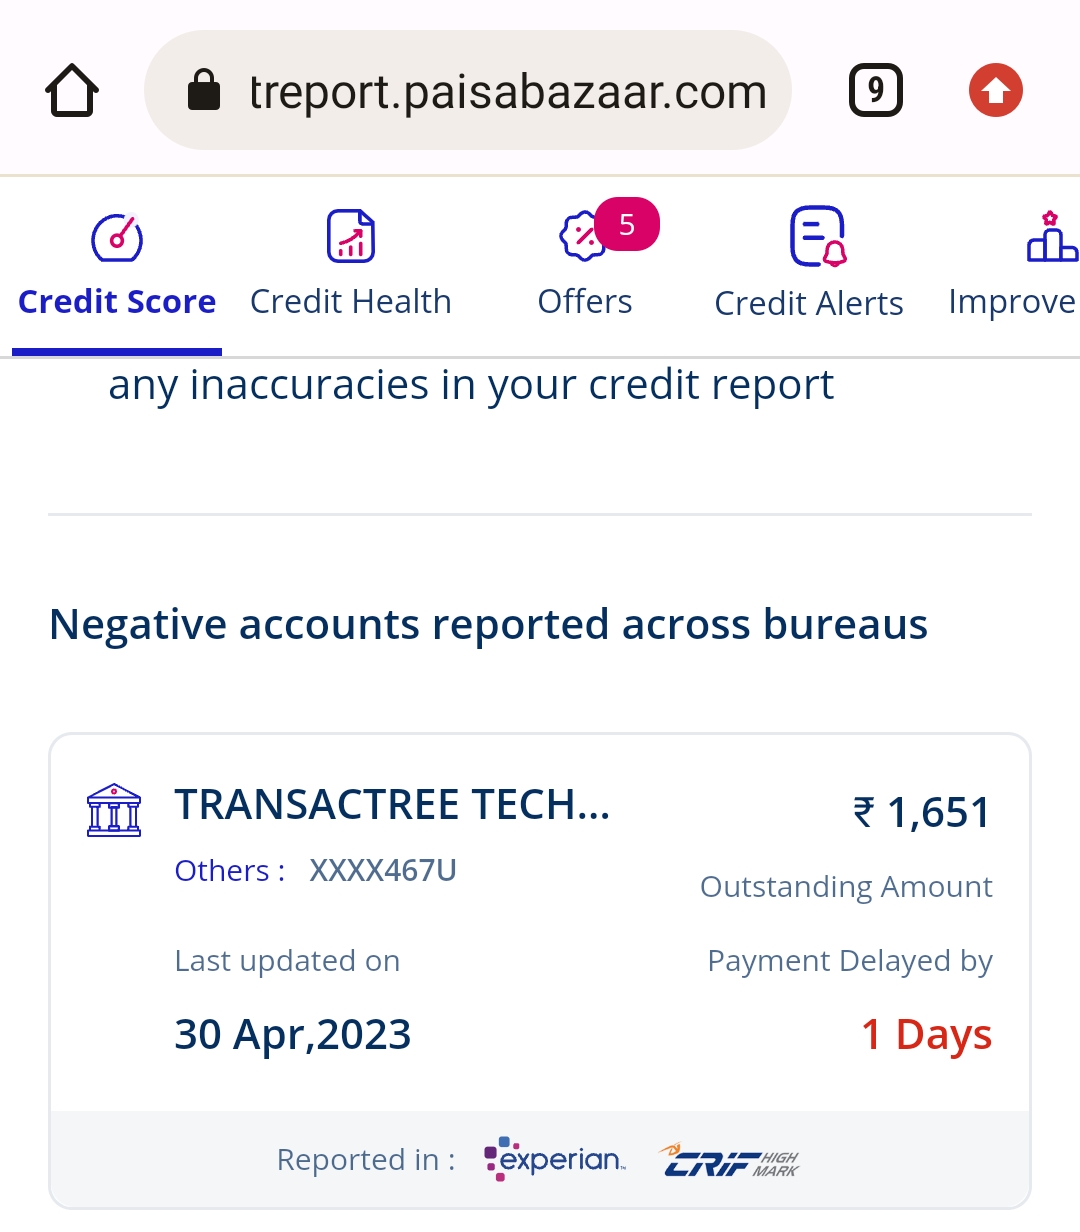This screenshot has width=1080, height=1232.
Task: Click the red 5 offers notification badge
Action: point(627,224)
